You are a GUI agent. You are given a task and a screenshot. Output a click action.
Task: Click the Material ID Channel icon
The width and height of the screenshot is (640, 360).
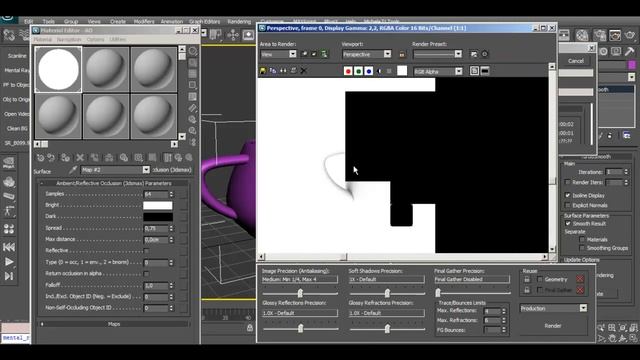(138, 158)
